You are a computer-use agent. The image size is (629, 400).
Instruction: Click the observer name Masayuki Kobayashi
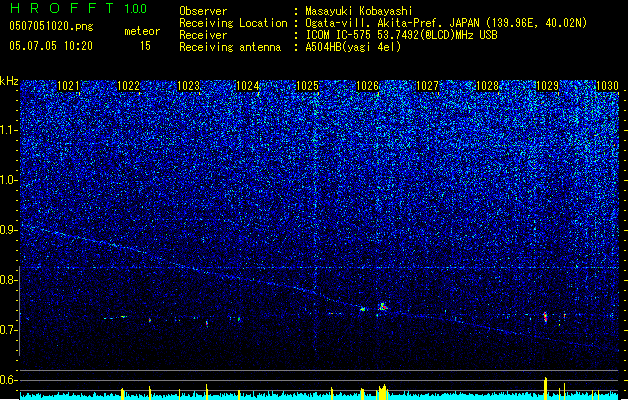tap(359, 11)
